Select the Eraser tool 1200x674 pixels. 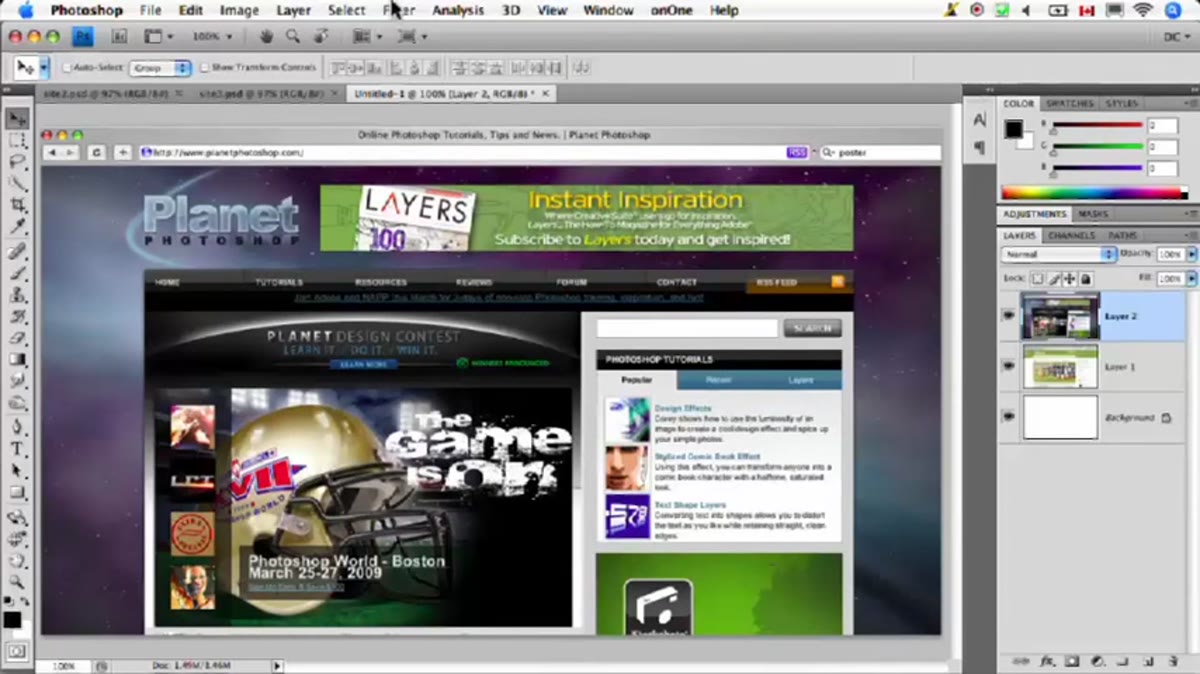tap(17, 338)
